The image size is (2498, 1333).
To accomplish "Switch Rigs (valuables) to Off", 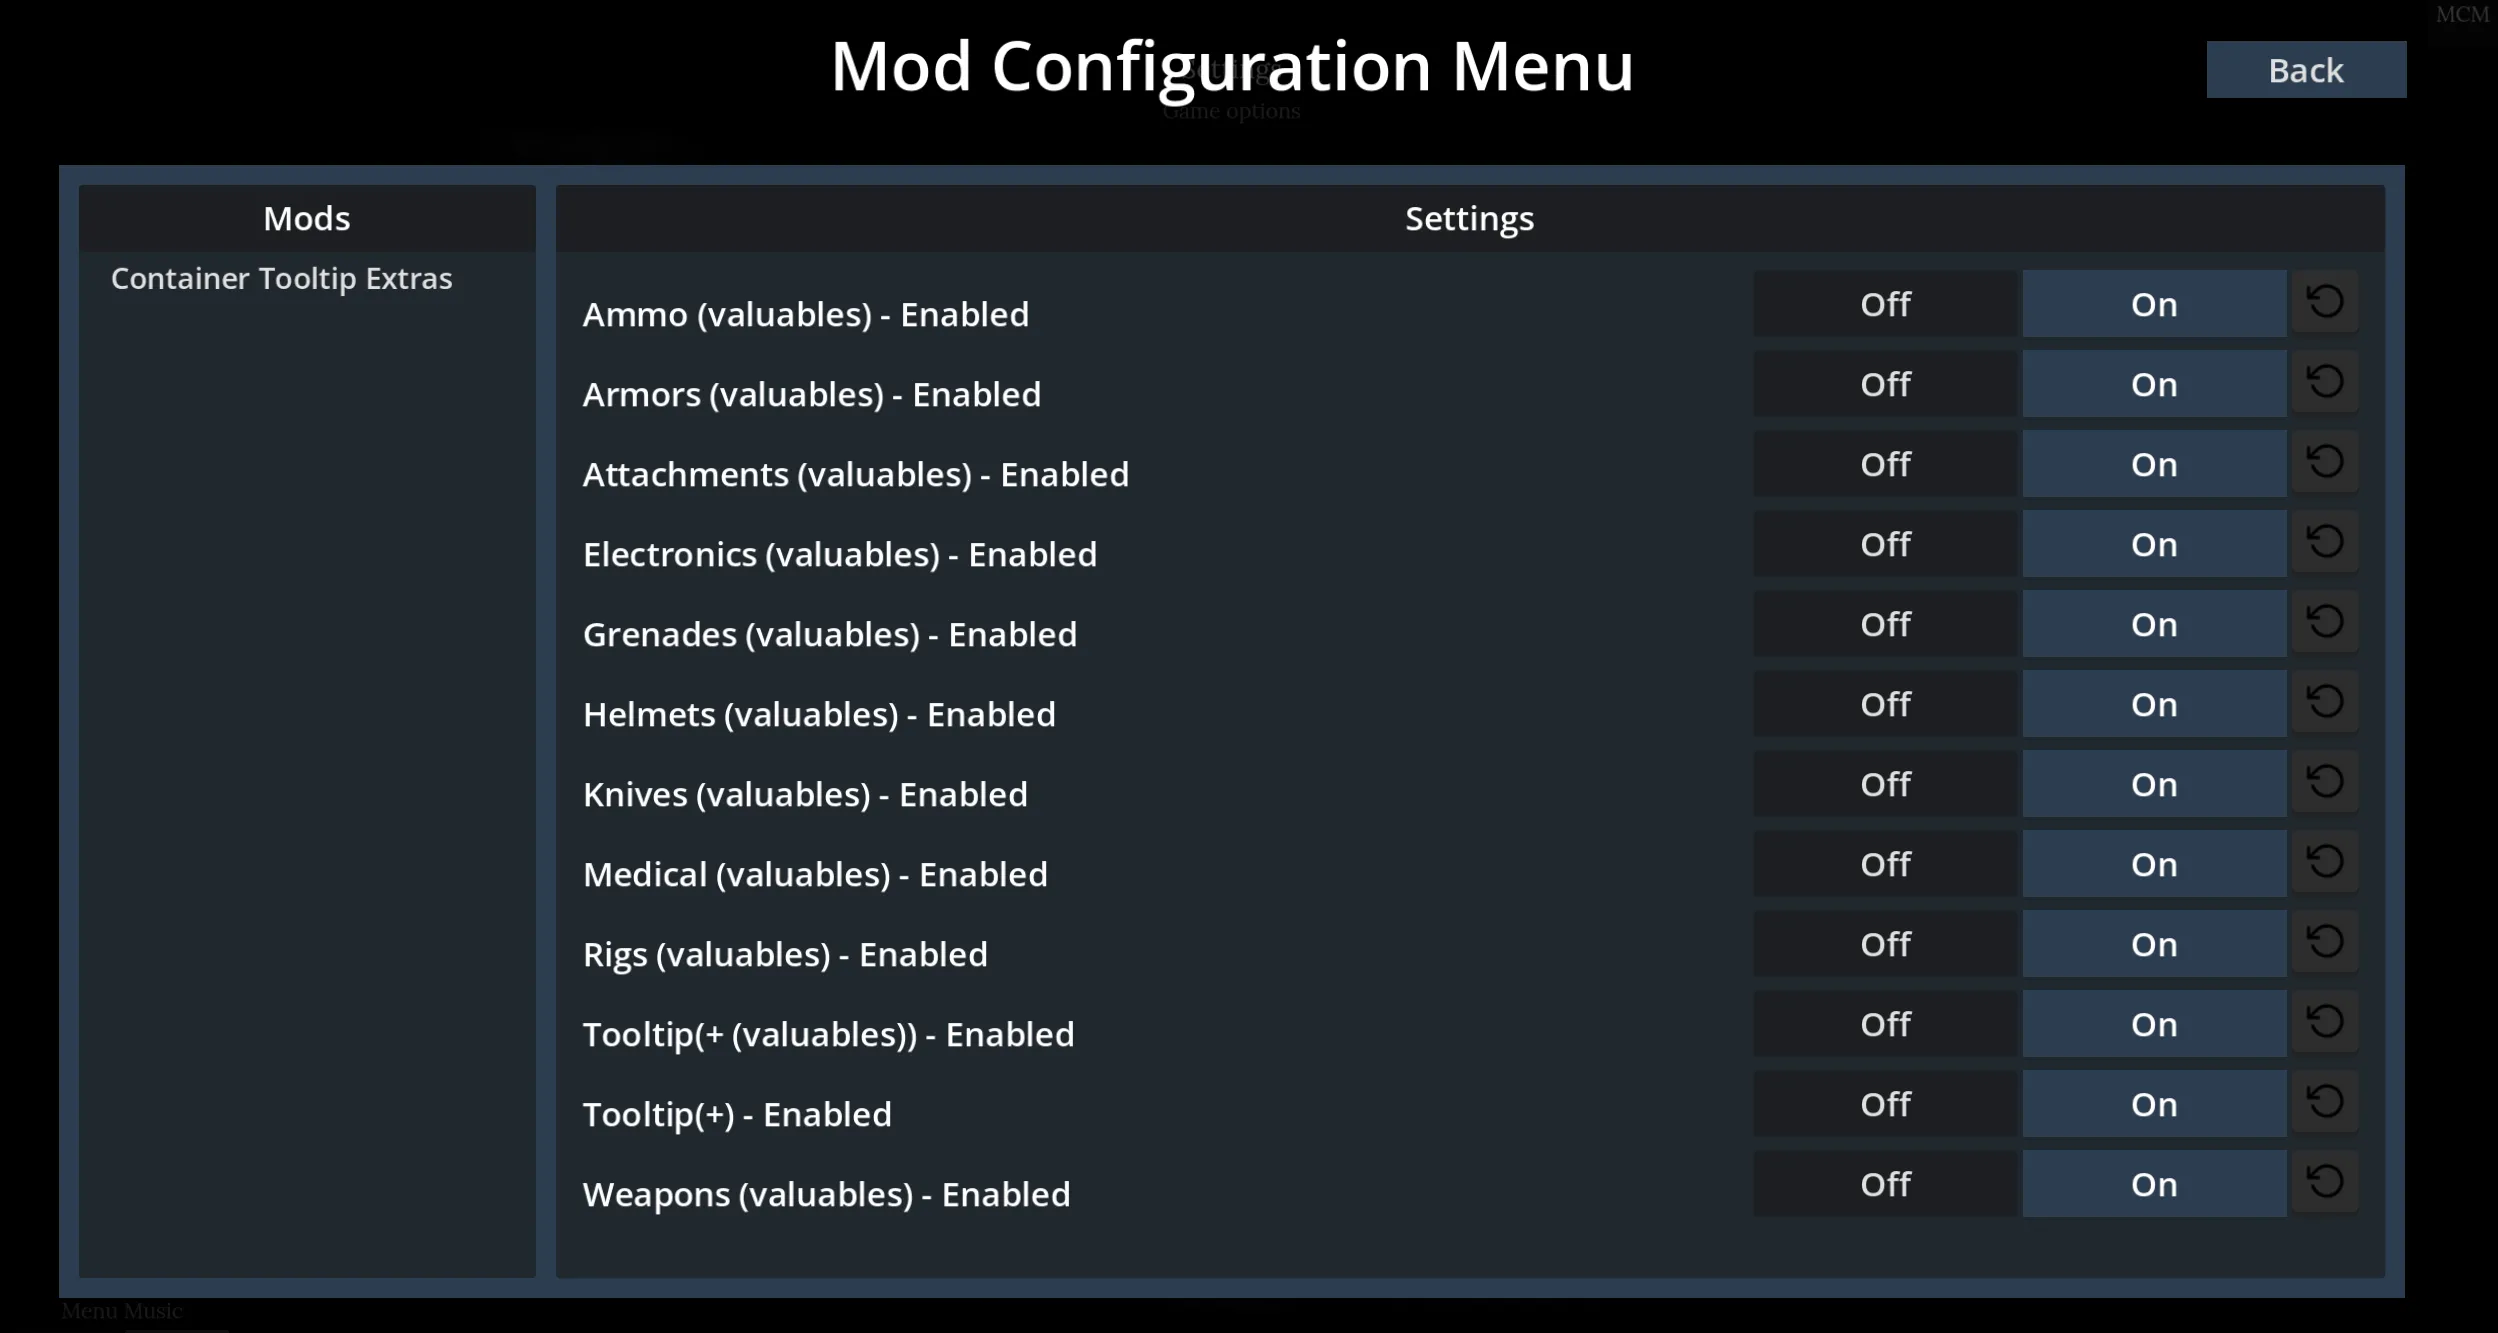I will [1885, 944].
